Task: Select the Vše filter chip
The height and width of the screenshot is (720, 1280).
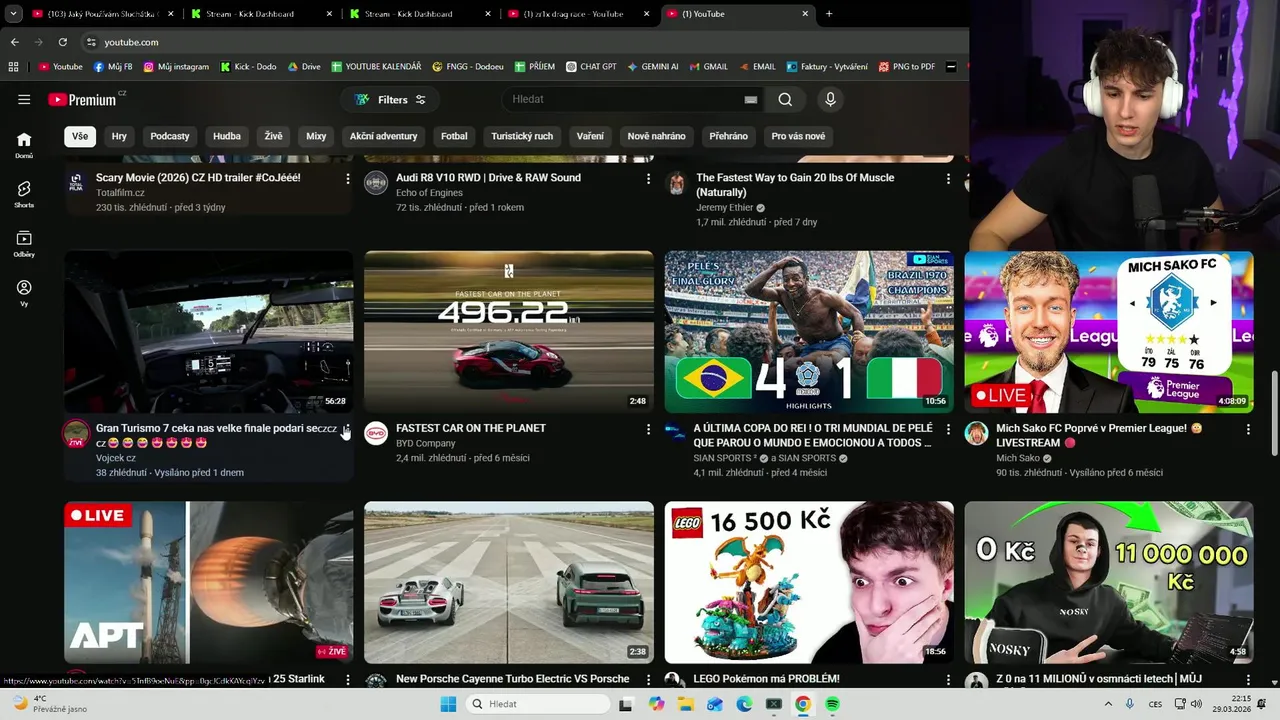Action: 80,136
